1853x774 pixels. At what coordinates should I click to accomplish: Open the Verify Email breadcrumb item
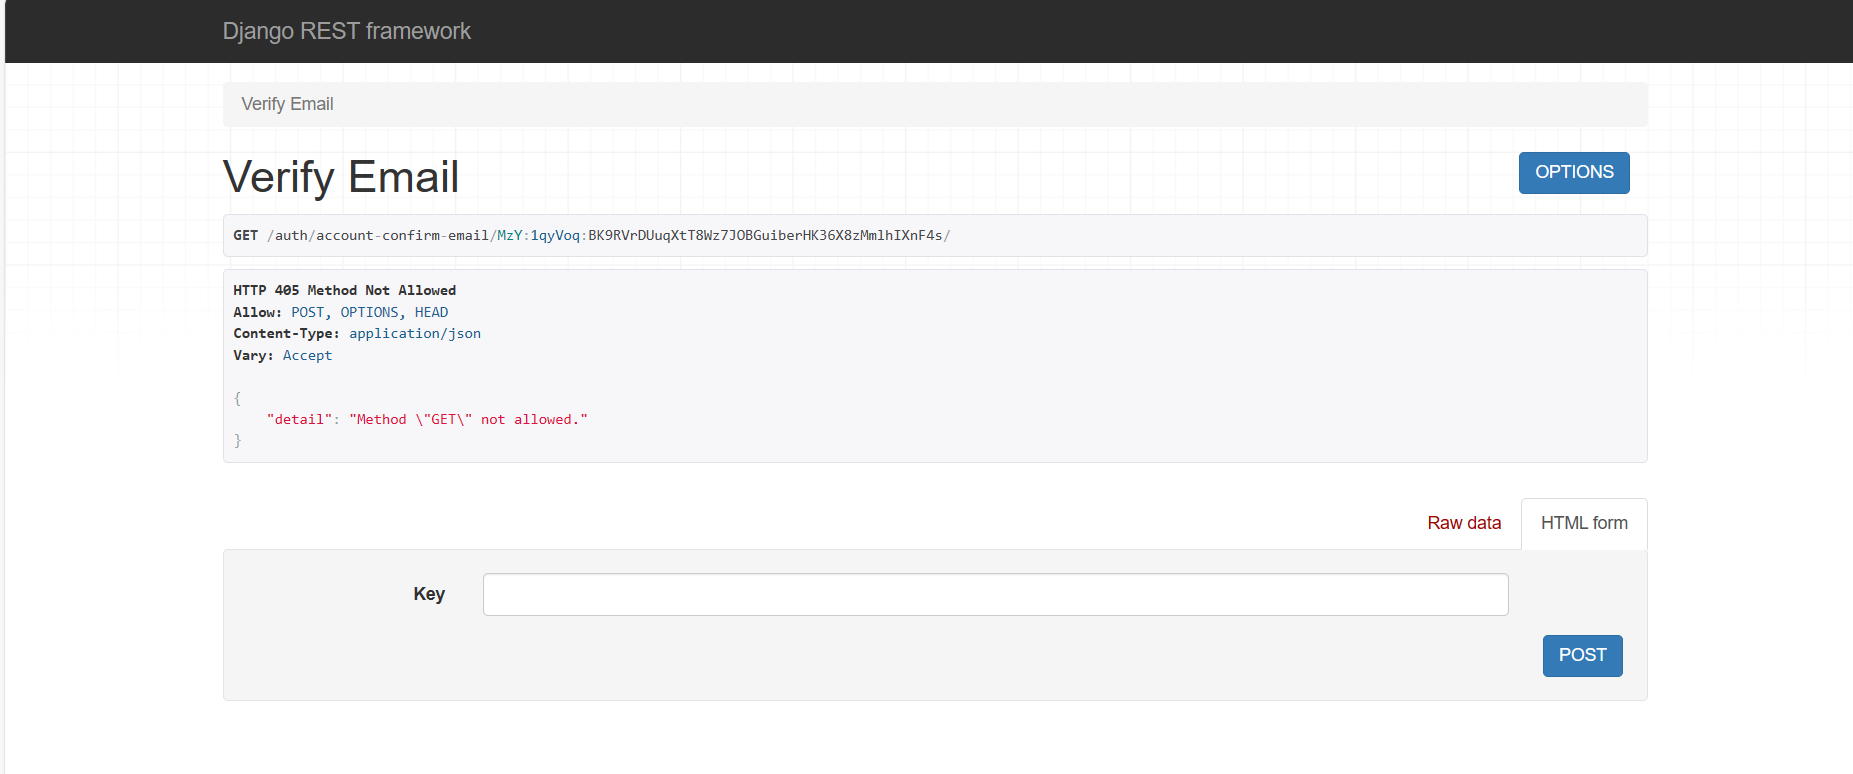coord(287,104)
